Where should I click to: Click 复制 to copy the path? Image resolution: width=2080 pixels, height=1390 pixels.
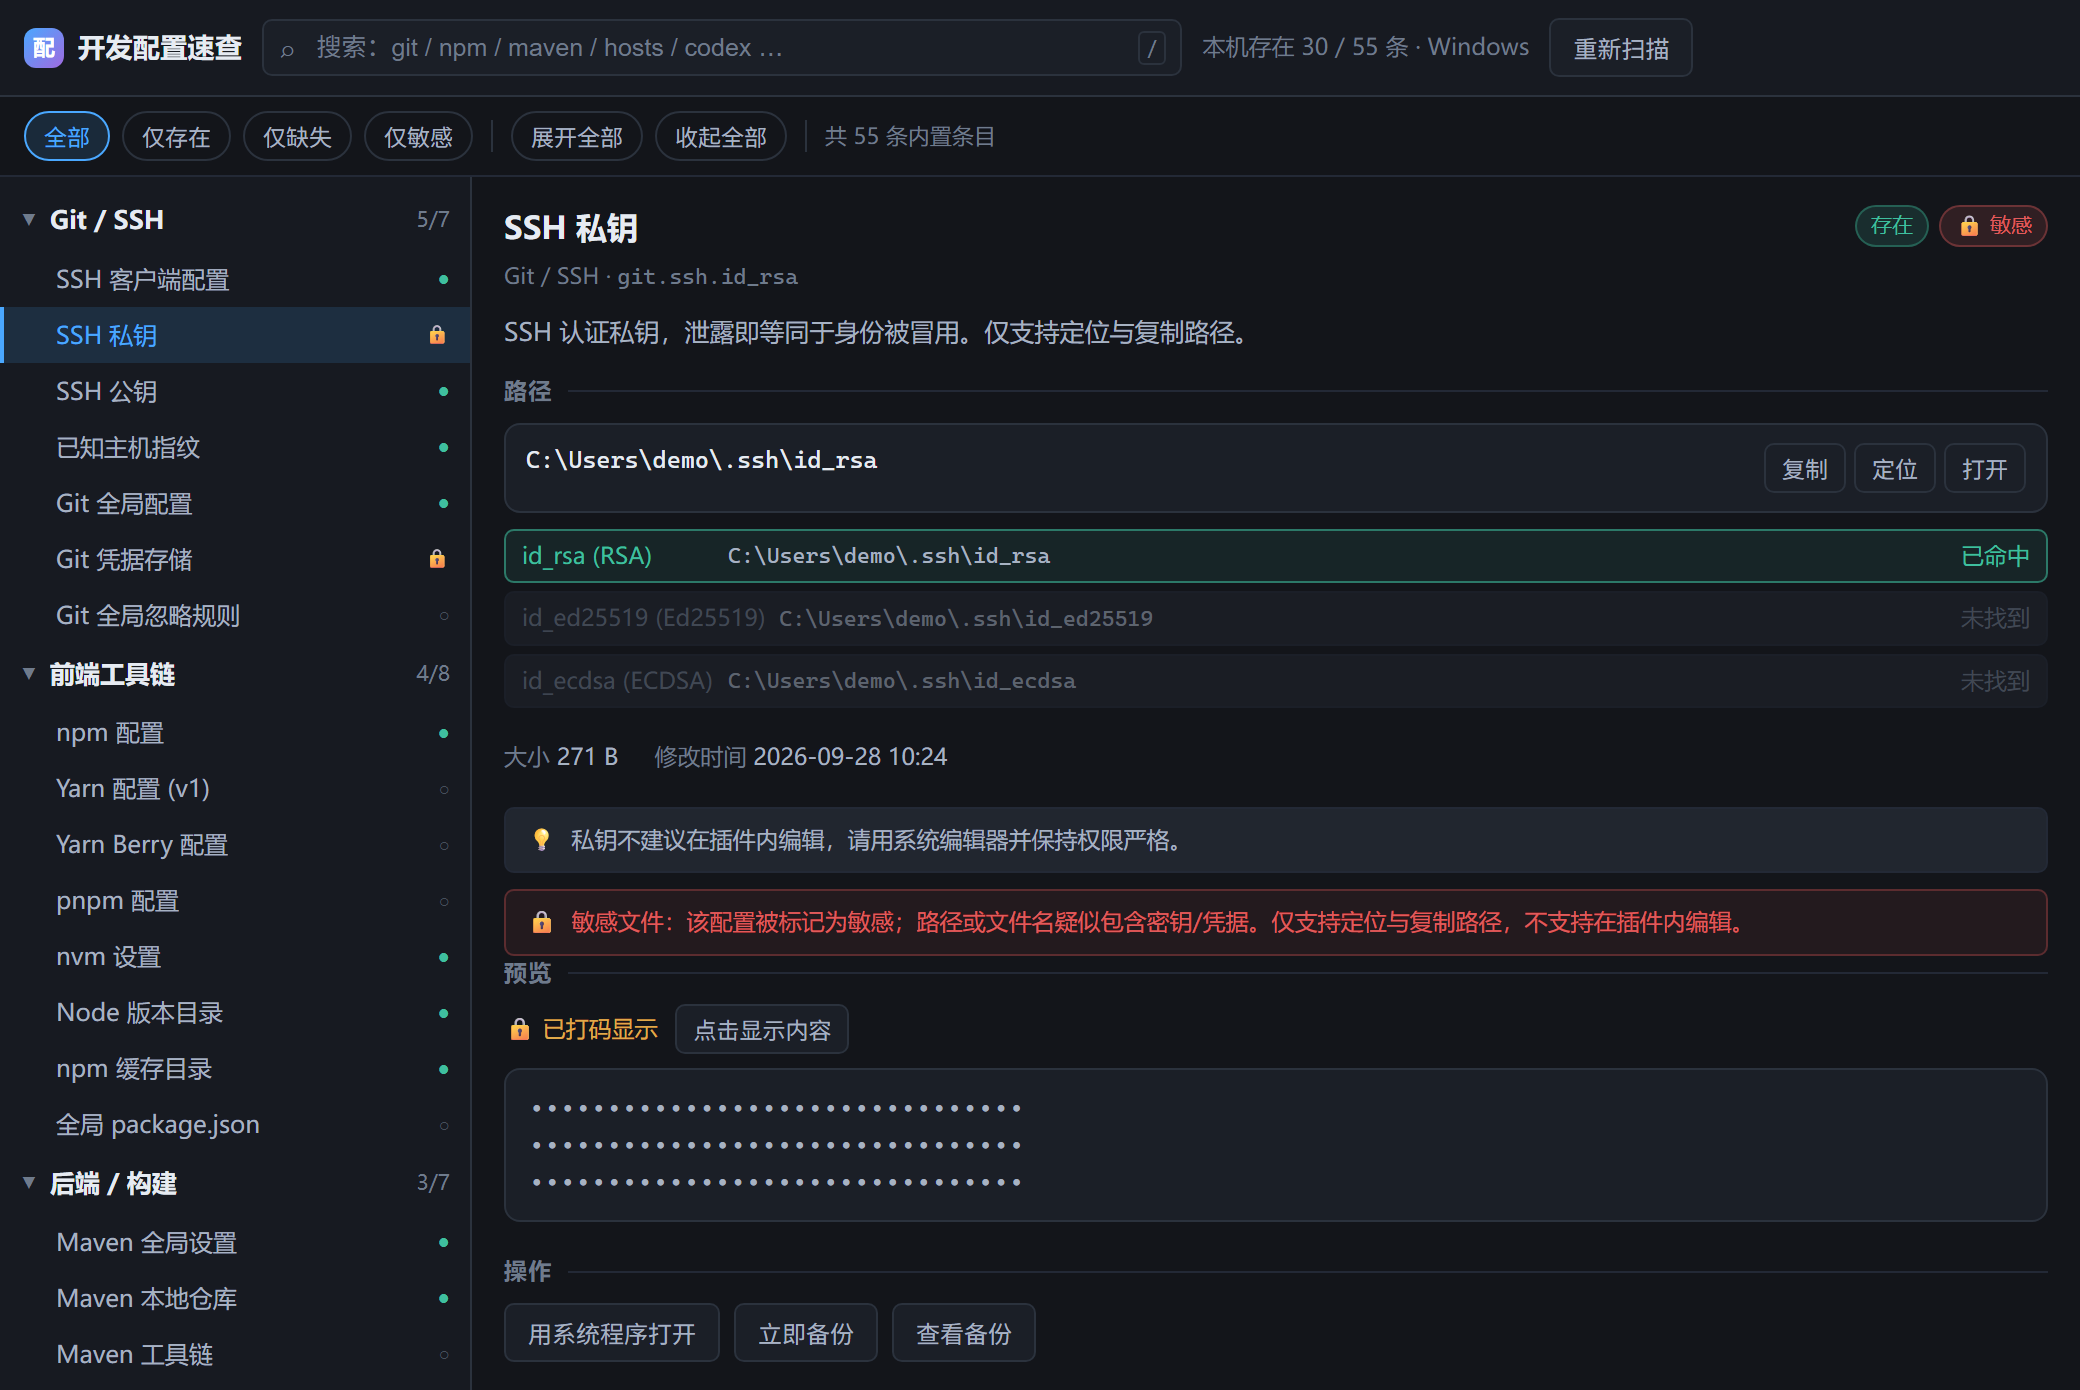point(1805,469)
